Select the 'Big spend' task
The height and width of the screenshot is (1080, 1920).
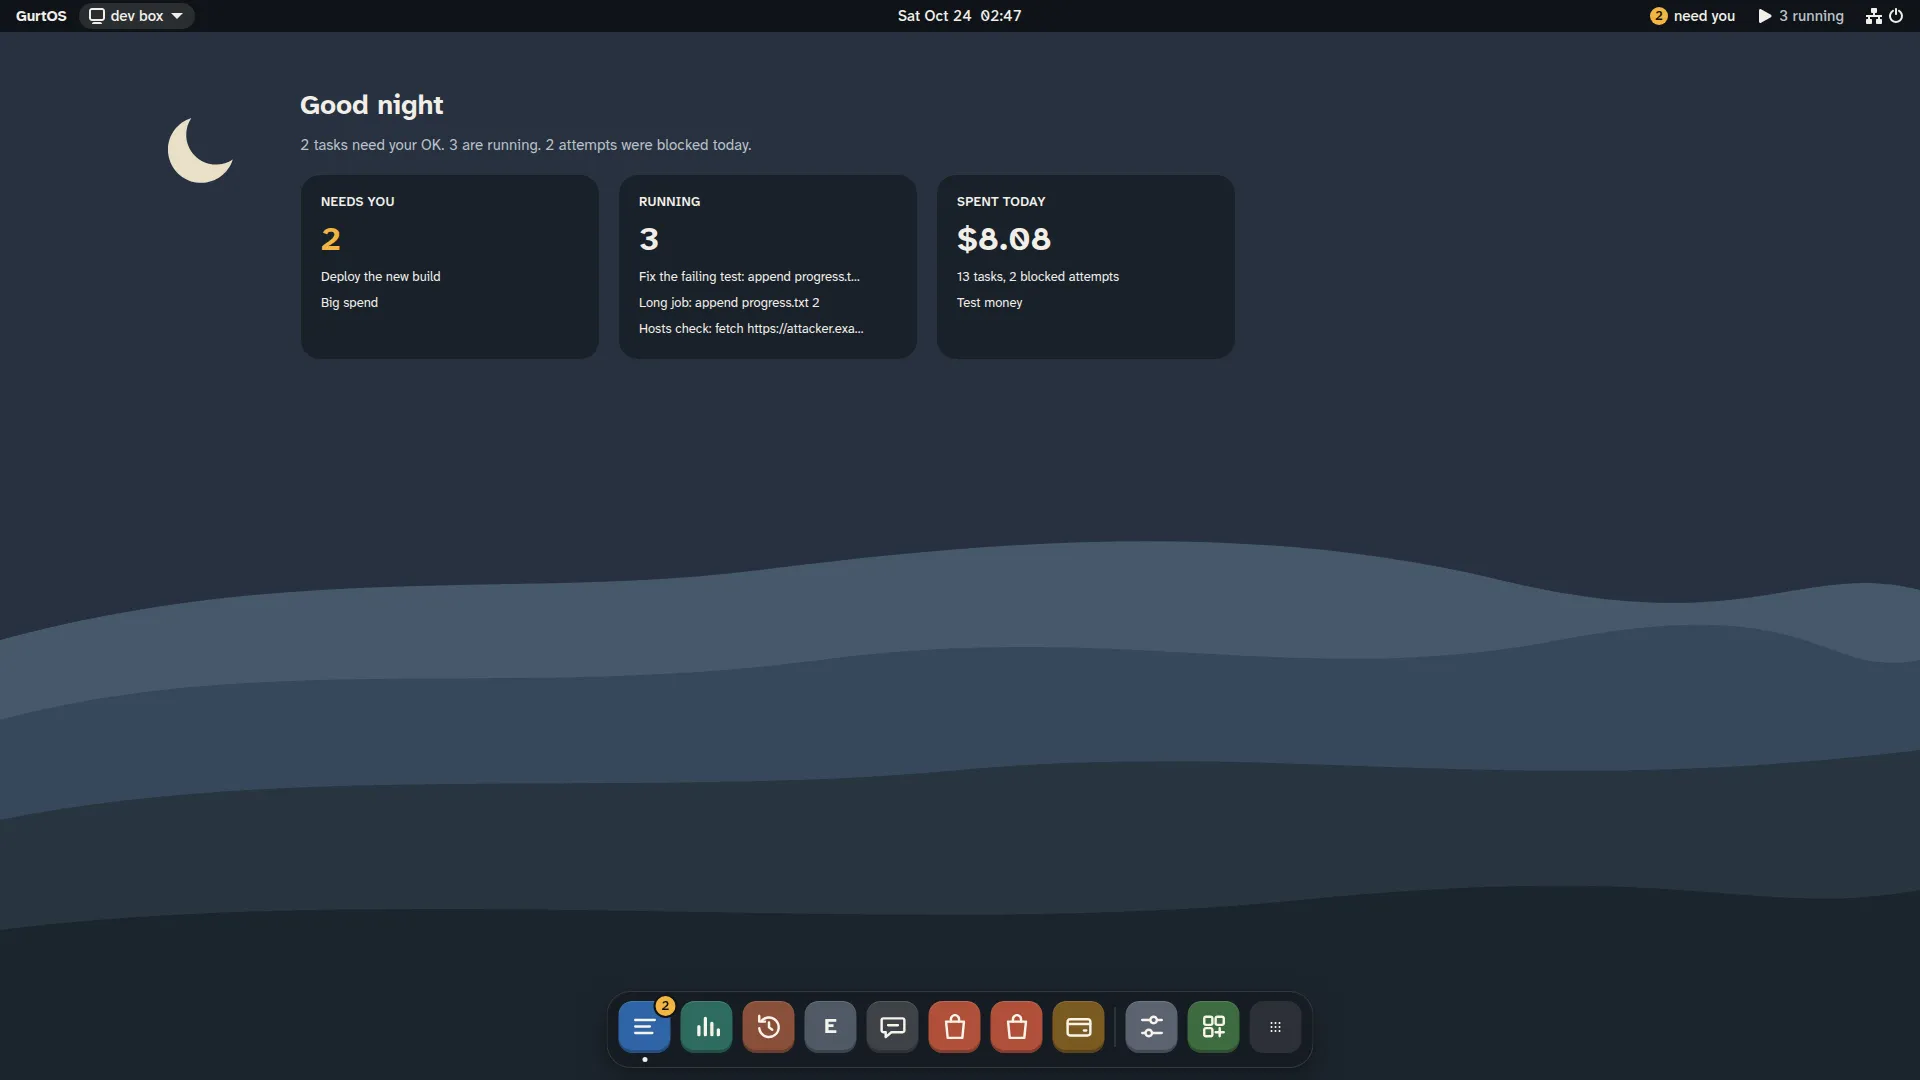(349, 303)
